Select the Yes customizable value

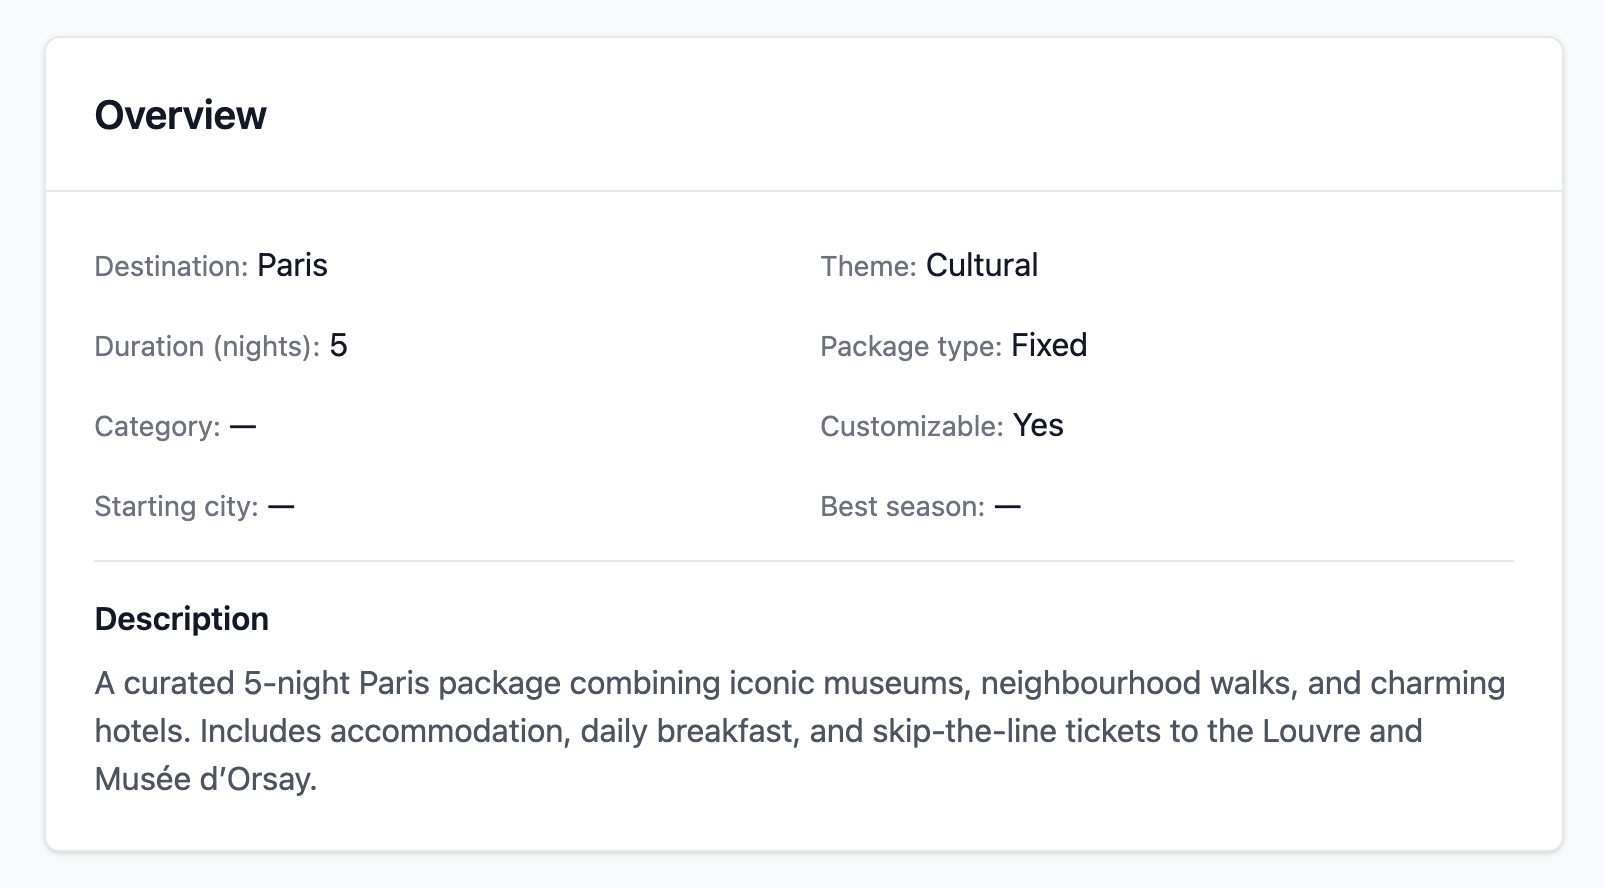[1038, 425]
